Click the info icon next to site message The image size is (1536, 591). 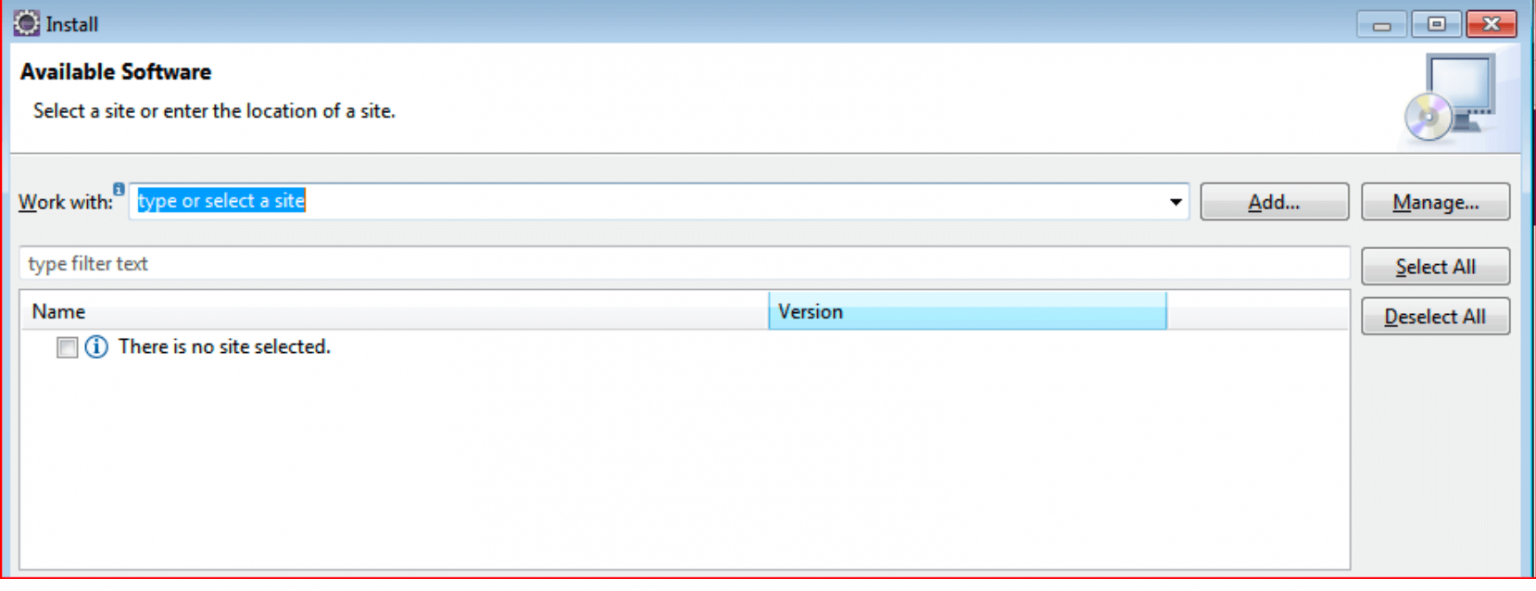(x=95, y=347)
